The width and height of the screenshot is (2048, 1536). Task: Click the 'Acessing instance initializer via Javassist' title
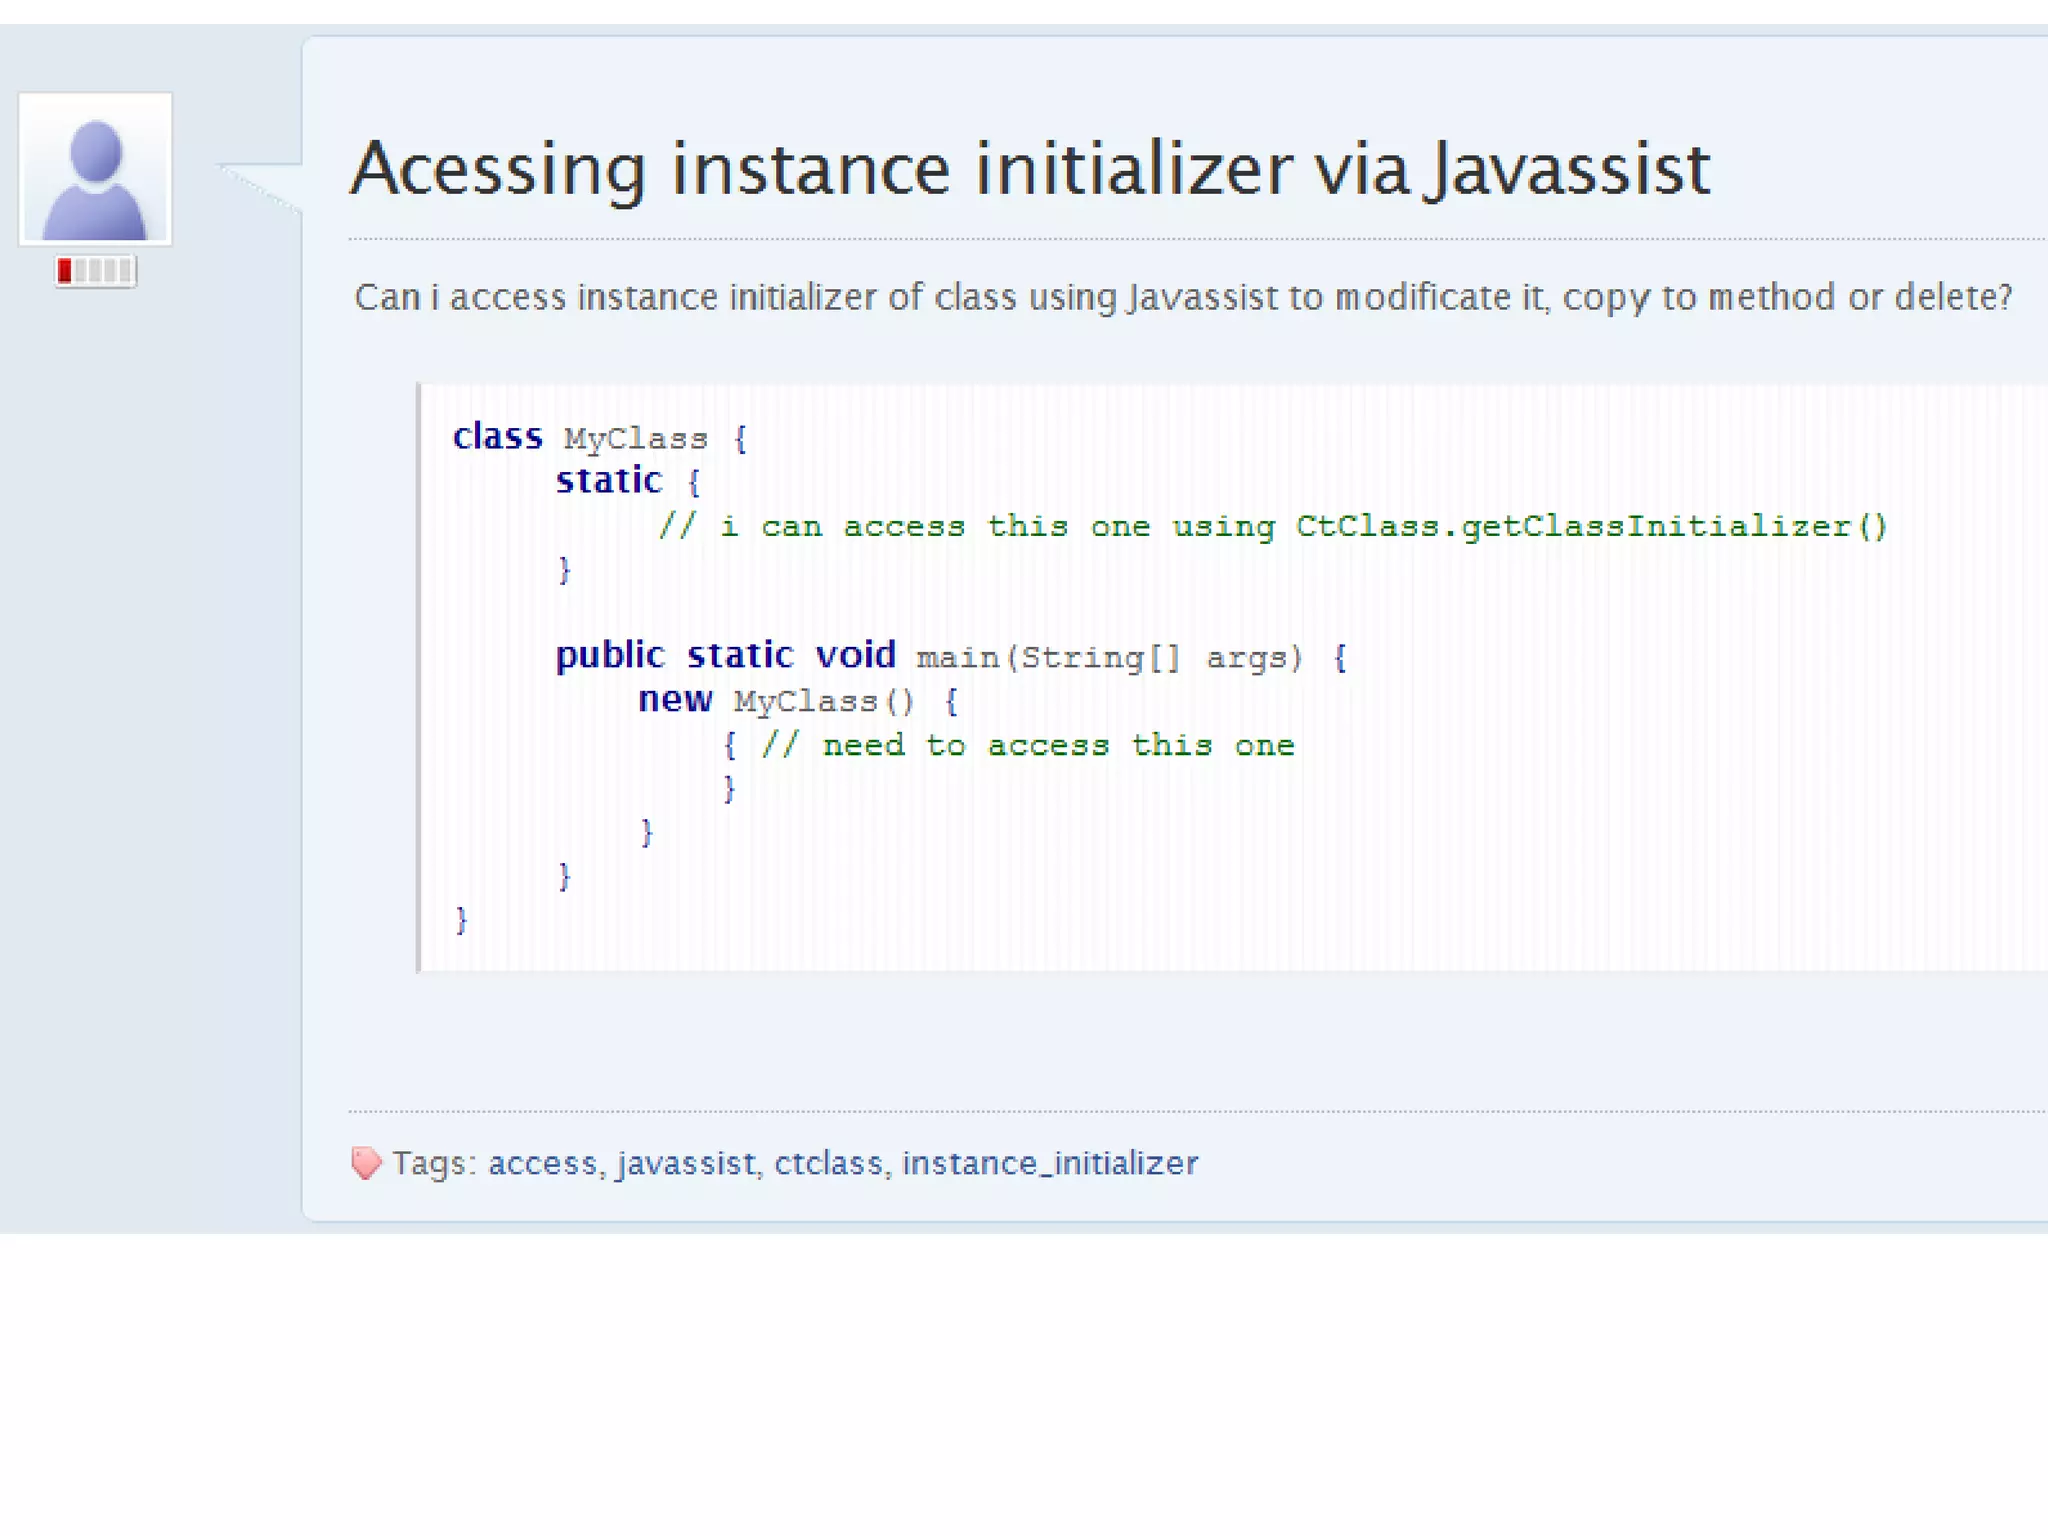point(1030,168)
